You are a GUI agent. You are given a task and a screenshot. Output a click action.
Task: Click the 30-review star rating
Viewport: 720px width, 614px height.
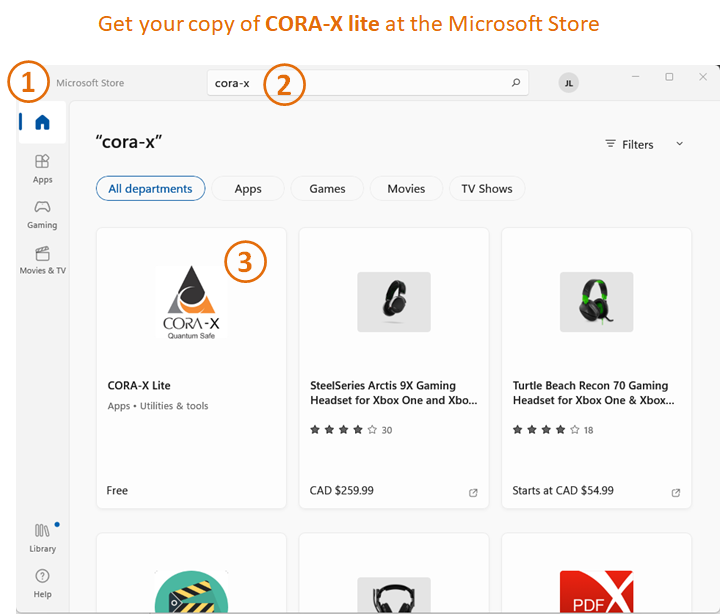[x=351, y=430]
